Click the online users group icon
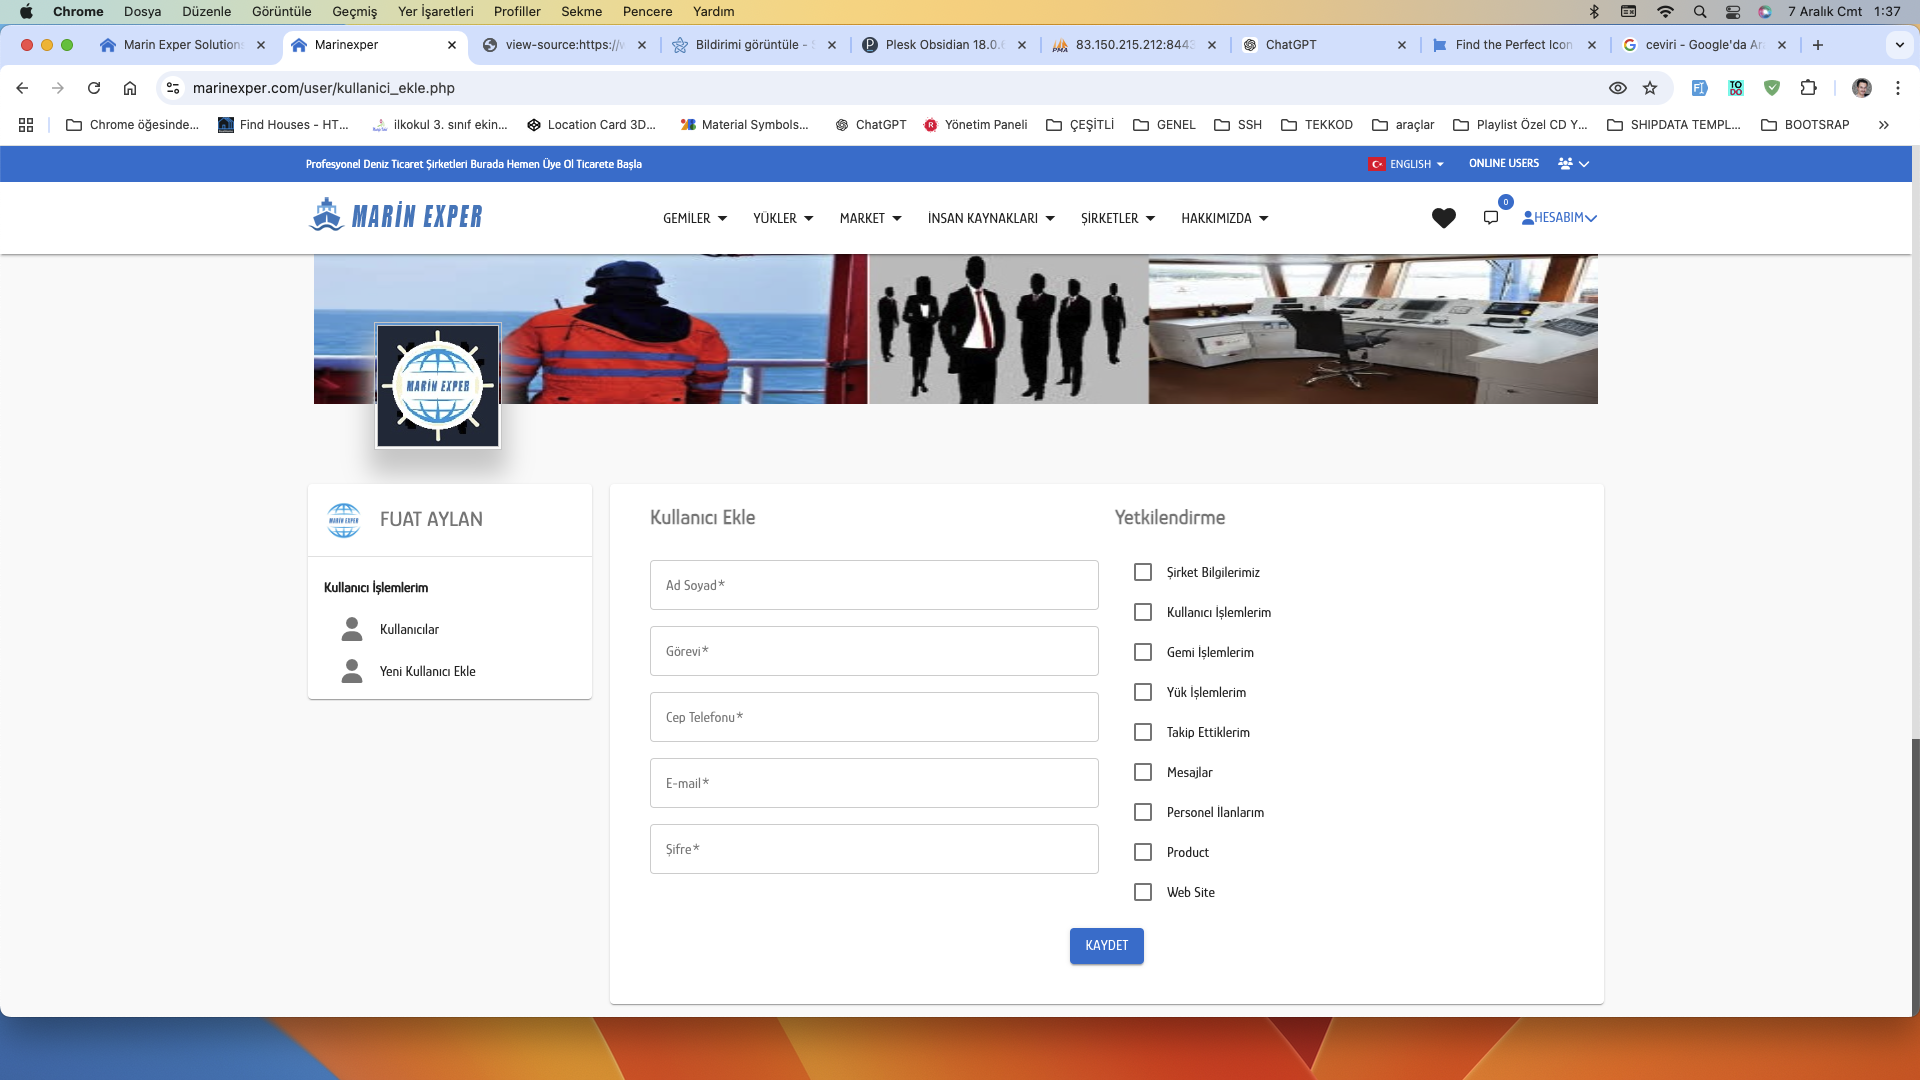The width and height of the screenshot is (1920, 1080). [x=1565, y=163]
